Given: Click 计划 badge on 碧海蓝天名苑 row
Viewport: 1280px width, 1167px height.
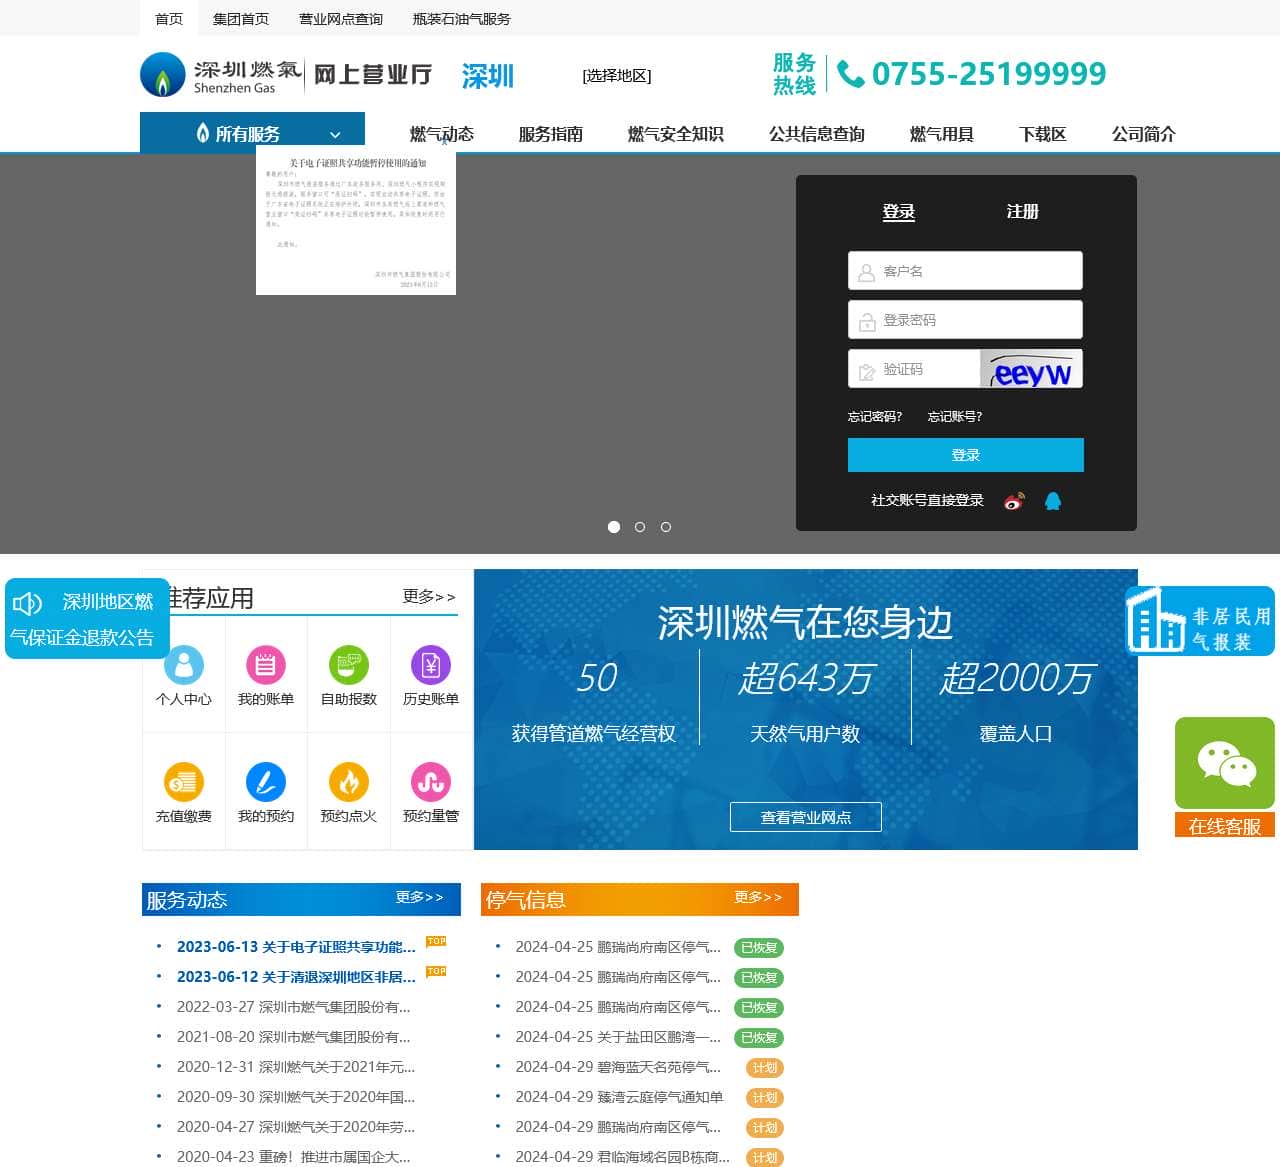Looking at the screenshot, I should [765, 1068].
